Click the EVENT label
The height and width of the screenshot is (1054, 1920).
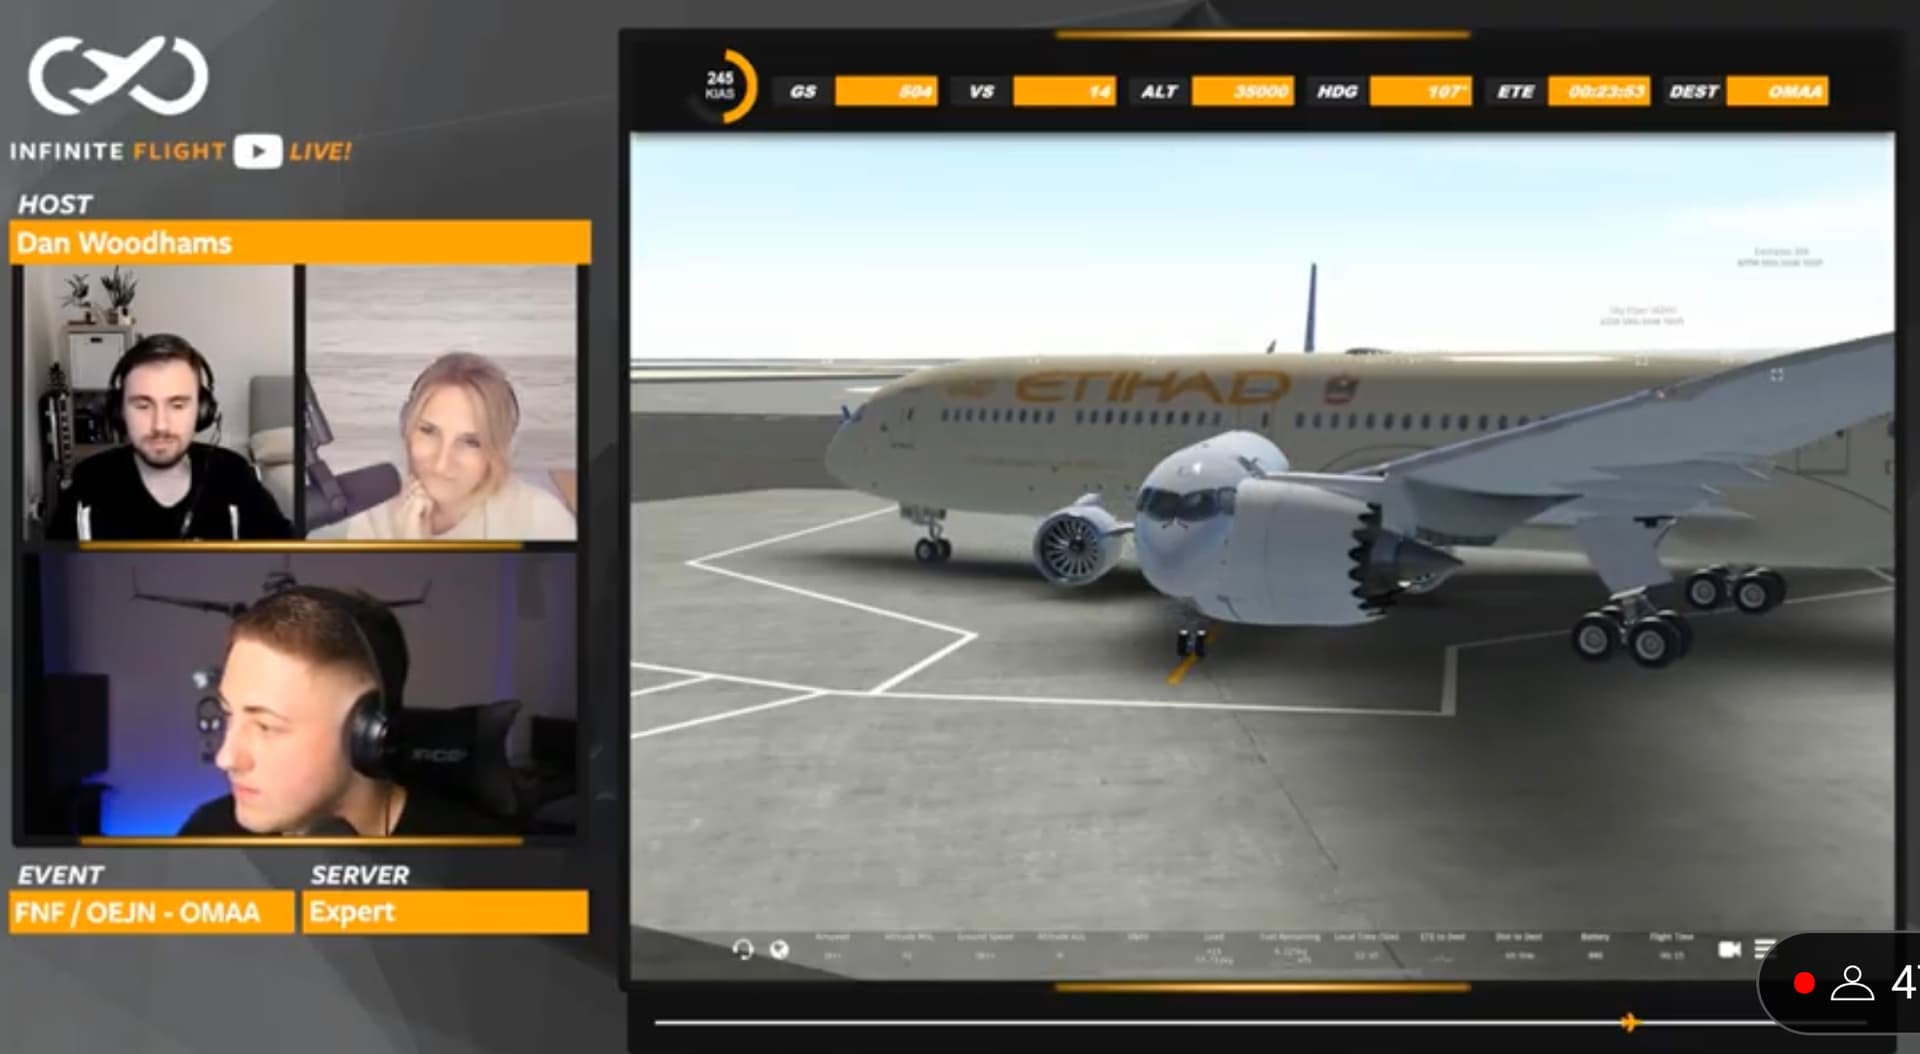[x=60, y=875]
